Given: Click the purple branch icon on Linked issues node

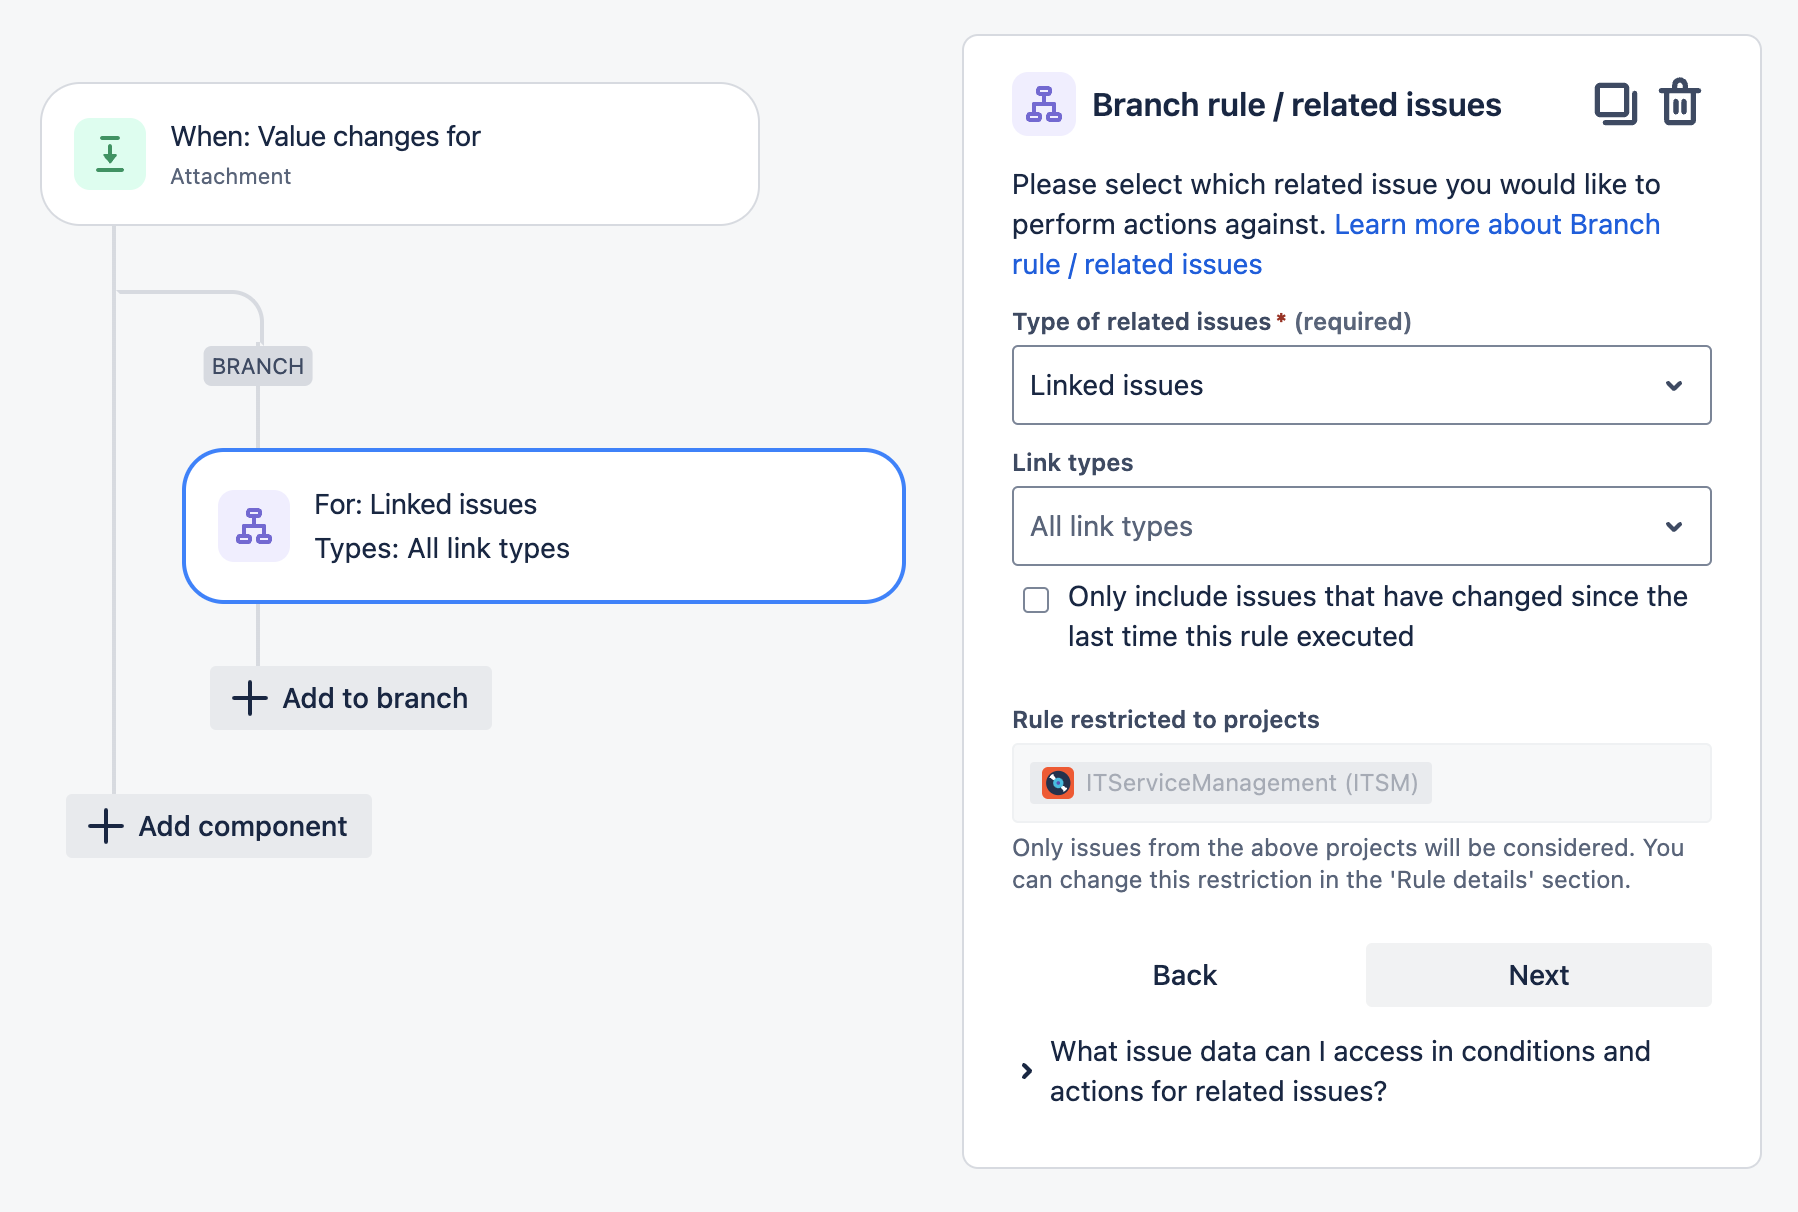Looking at the screenshot, I should tap(254, 526).
